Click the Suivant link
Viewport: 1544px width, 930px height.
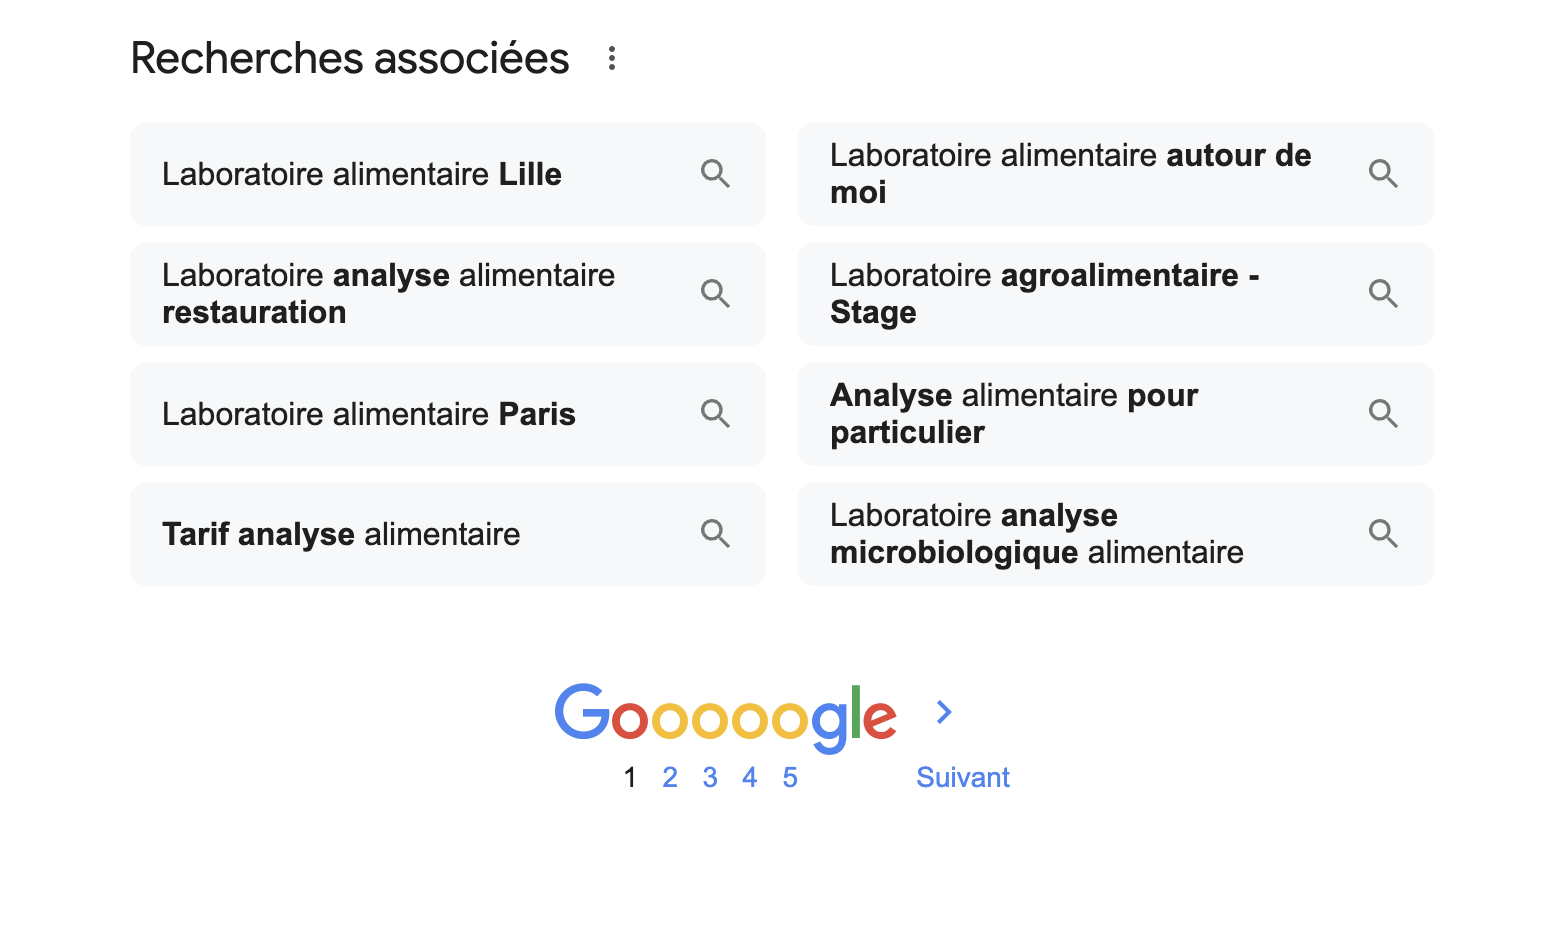963,777
